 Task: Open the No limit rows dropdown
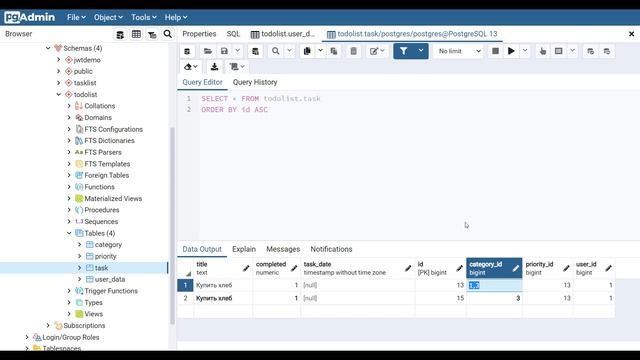click(459, 51)
